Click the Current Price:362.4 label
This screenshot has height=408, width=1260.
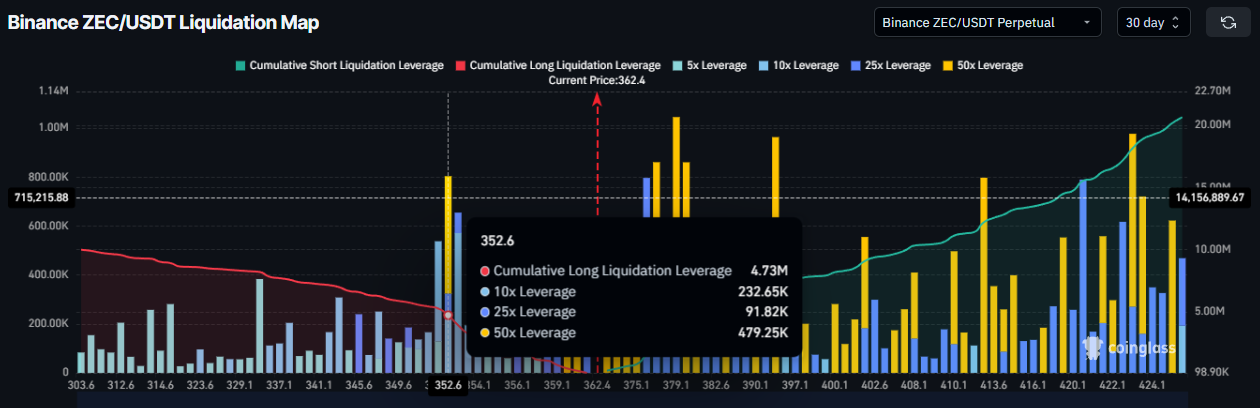(598, 80)
